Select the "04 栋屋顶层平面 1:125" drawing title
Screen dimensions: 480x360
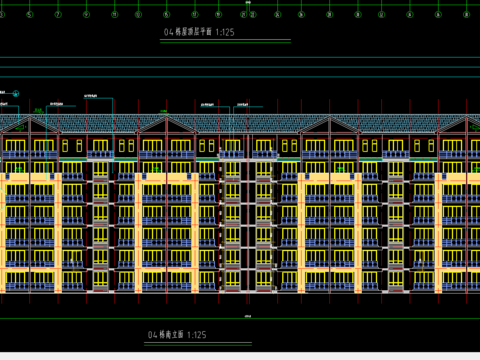coord(199,32)
